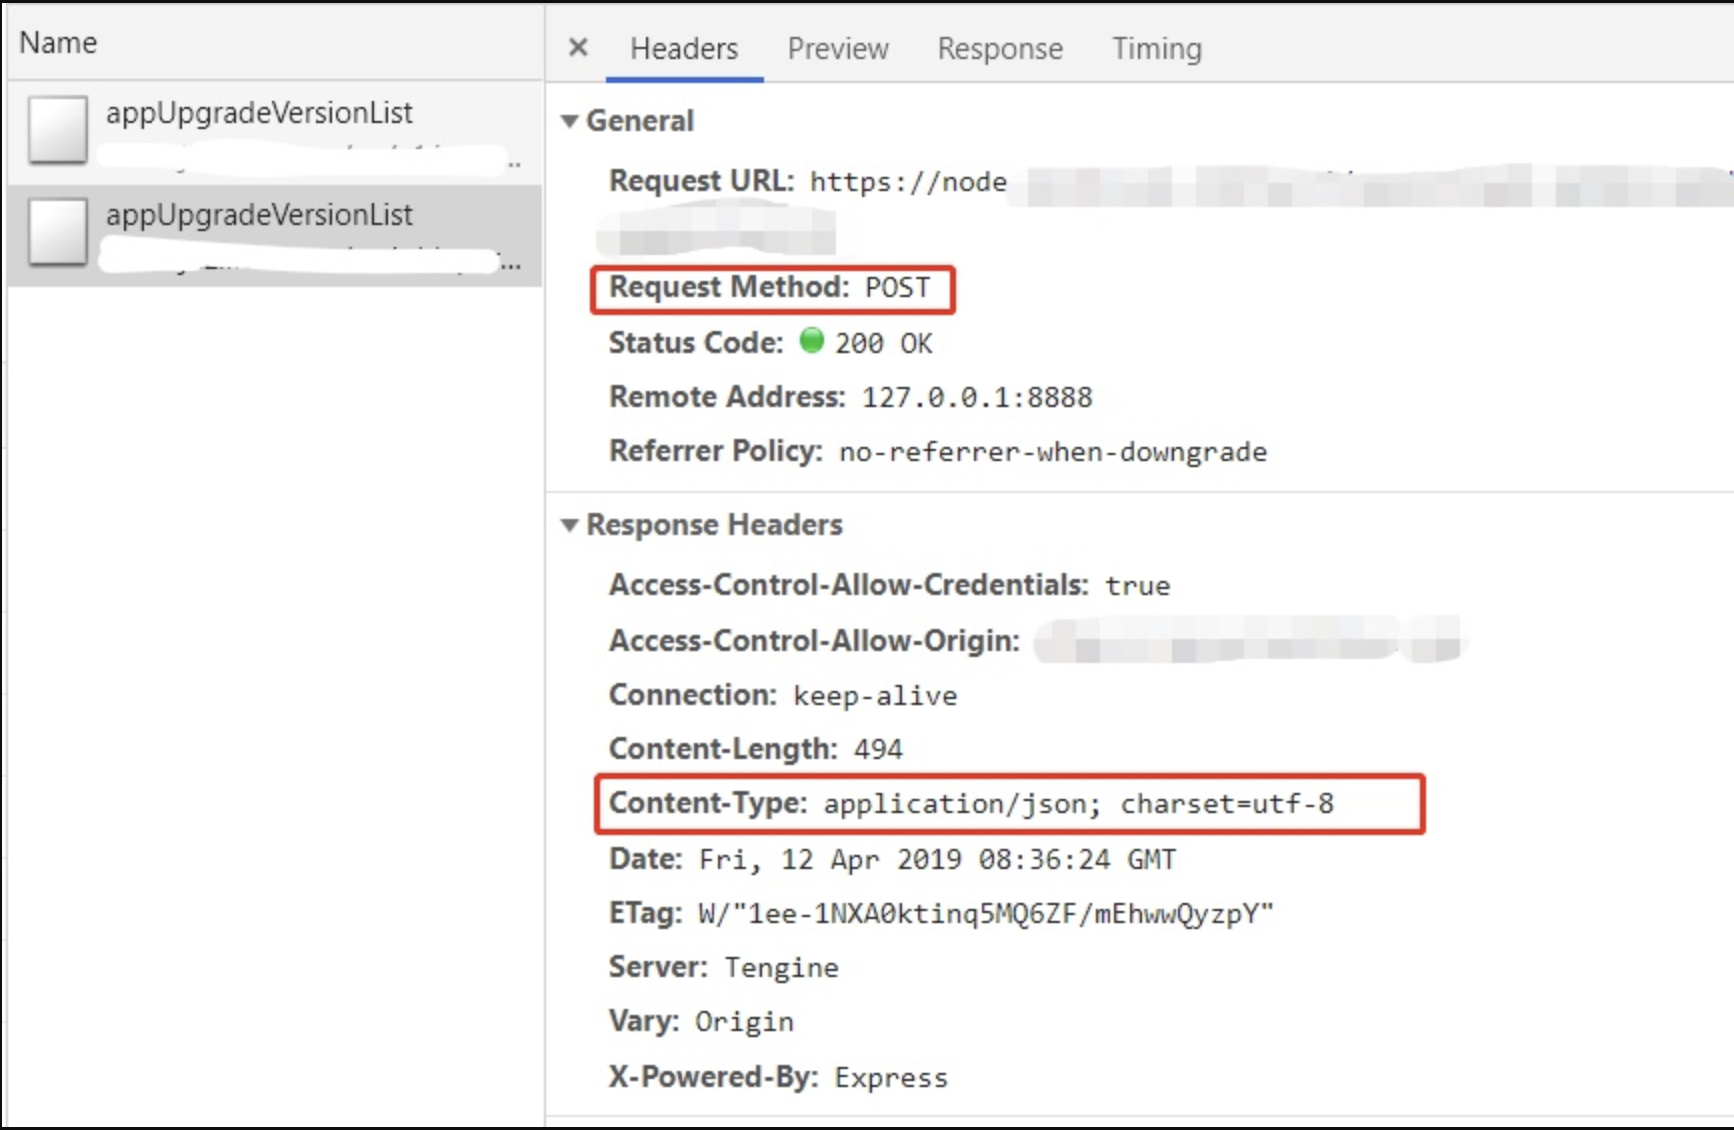The width and height of the screenshot is (1734, 1130).
Task: Click the Referrer Policy label
Action: click(715, 451)
